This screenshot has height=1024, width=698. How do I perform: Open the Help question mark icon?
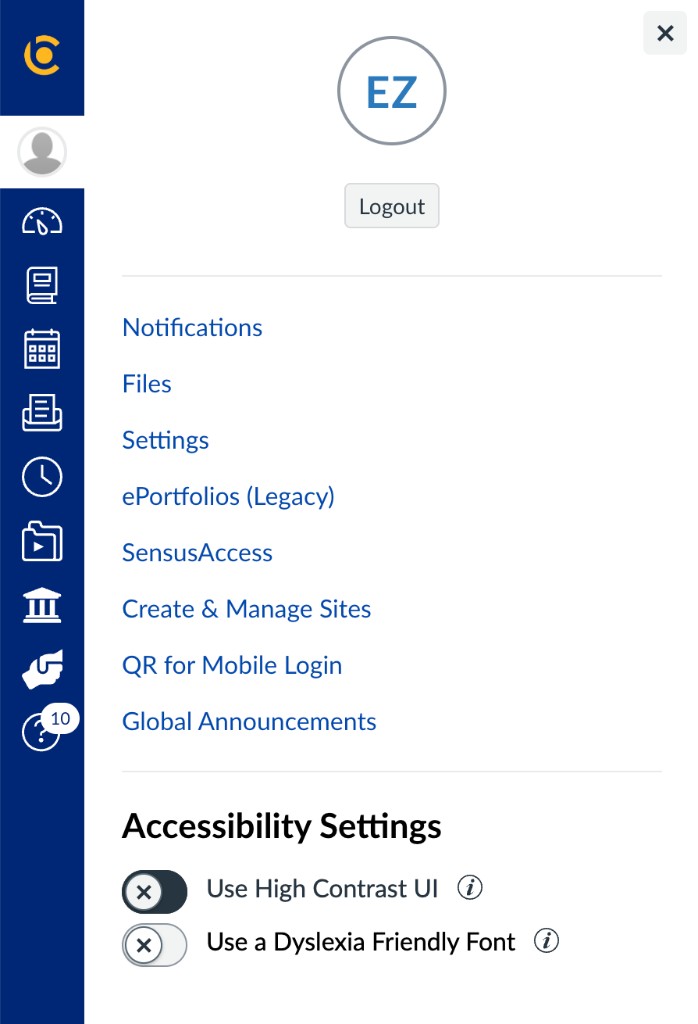click(x=40, y=733)
